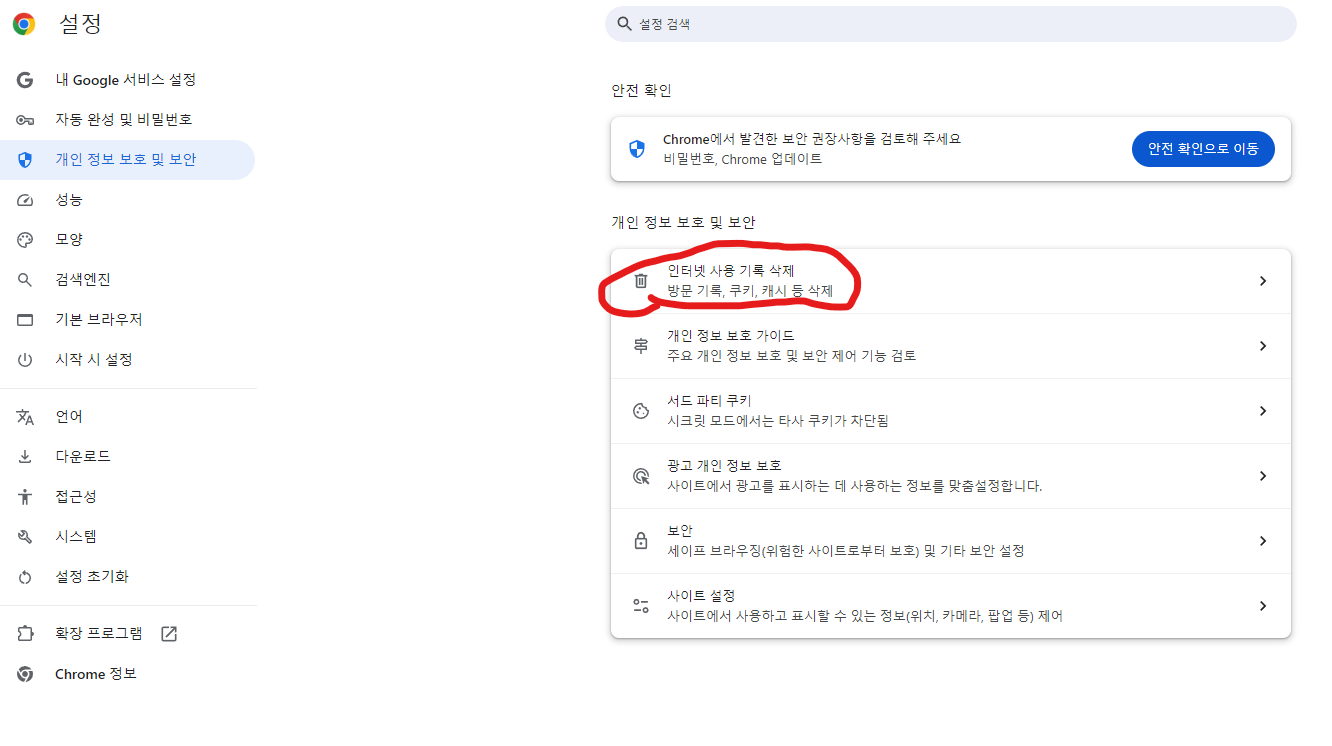Click the reset icon next to 설정 초기화
The height and width of the screenshot is (746, 1332).
pos(25,577)
